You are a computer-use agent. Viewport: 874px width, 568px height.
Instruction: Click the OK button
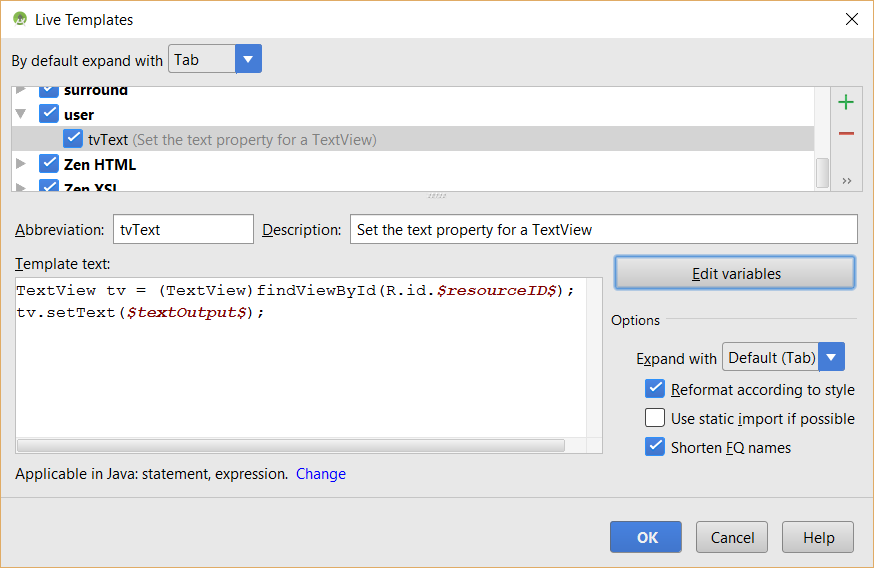pos(646,537)
